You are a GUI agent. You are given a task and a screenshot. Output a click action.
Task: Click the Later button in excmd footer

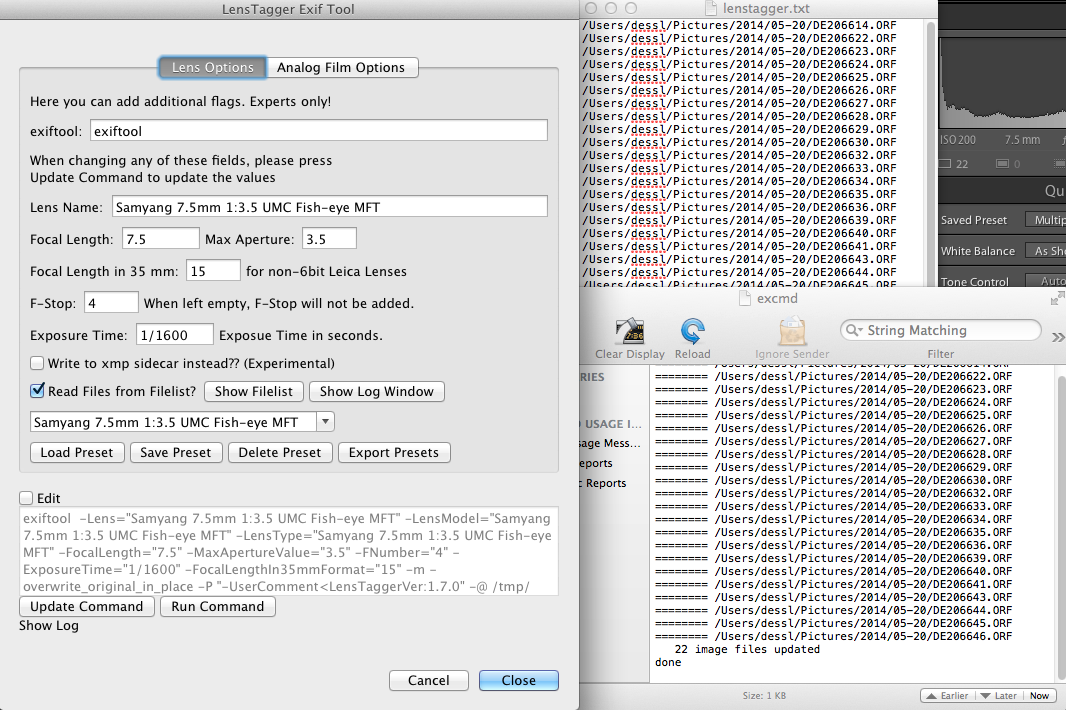(x=998, y=695)
